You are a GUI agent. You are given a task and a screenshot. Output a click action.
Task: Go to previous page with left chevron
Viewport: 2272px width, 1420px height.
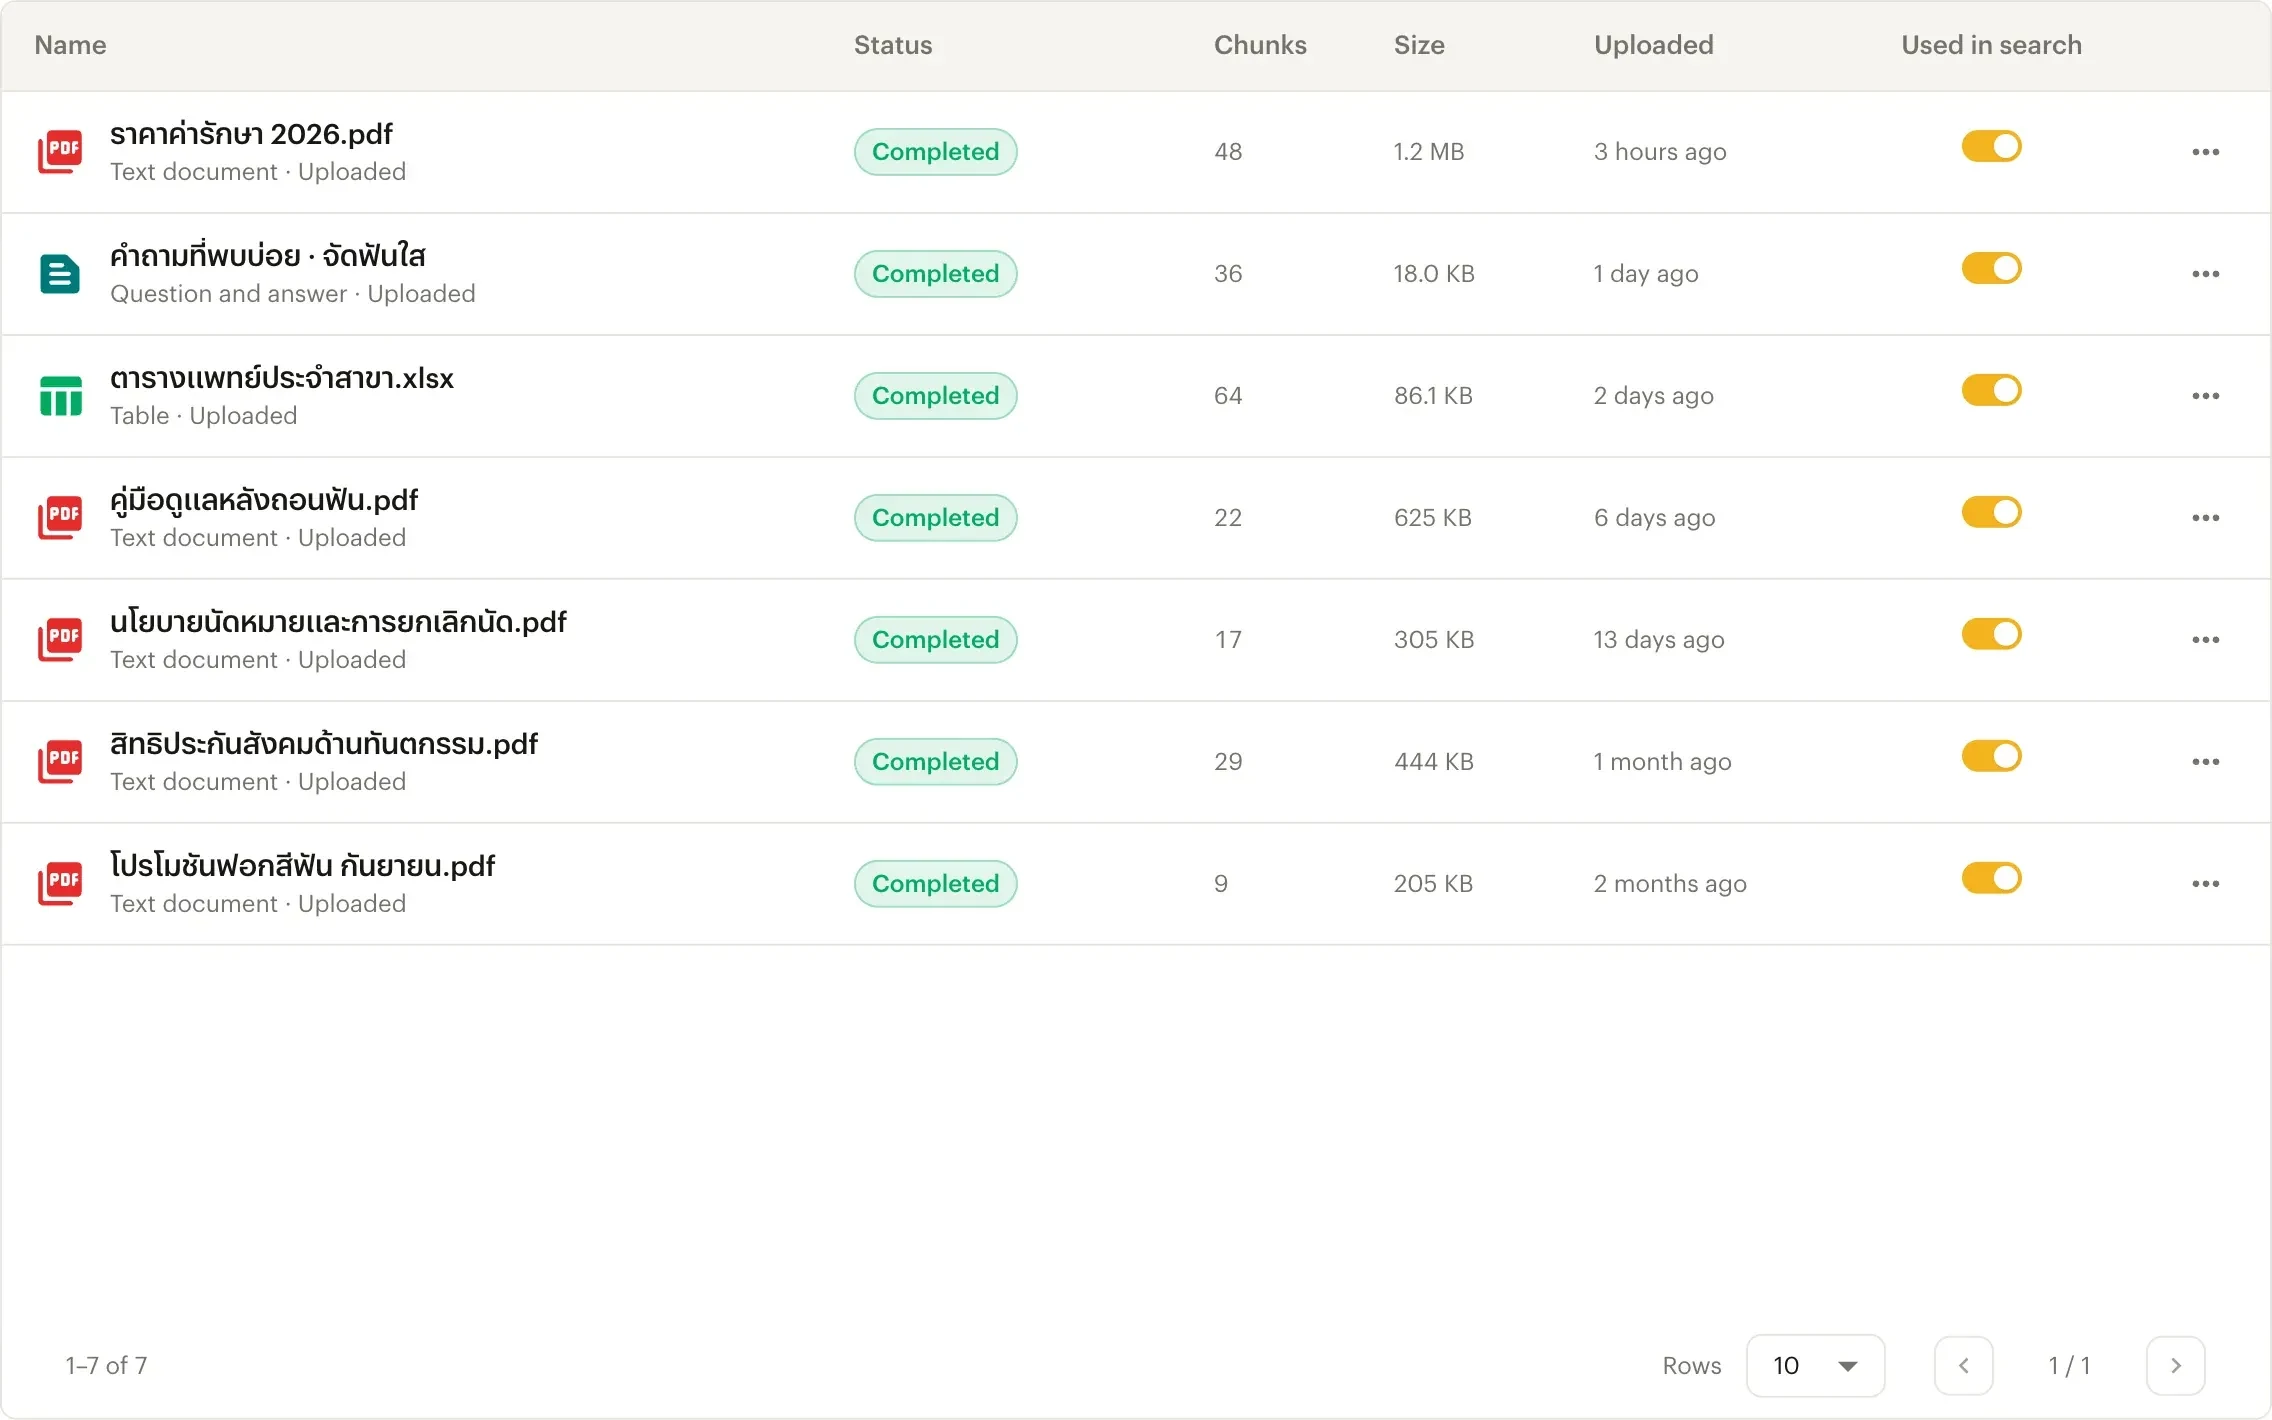tap(1963, 1365)
